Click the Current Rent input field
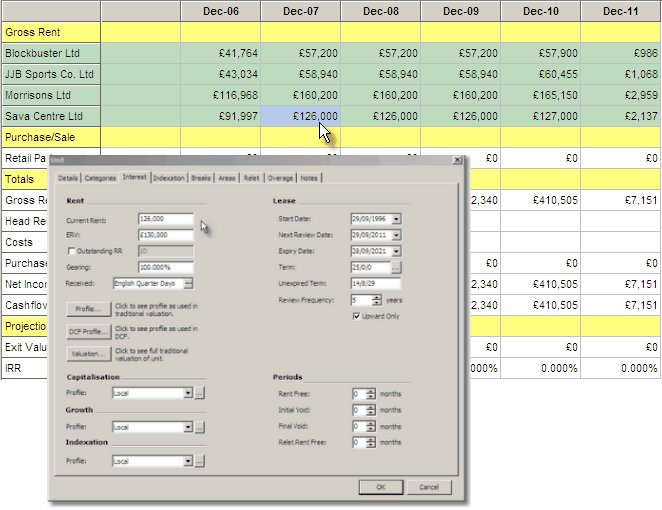 pos(166,219)
